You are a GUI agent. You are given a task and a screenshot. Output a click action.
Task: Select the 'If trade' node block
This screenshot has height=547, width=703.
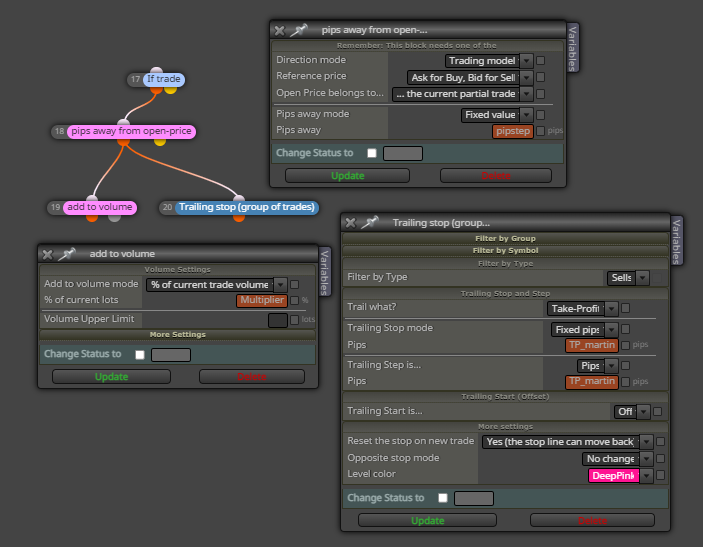[164, 79]
